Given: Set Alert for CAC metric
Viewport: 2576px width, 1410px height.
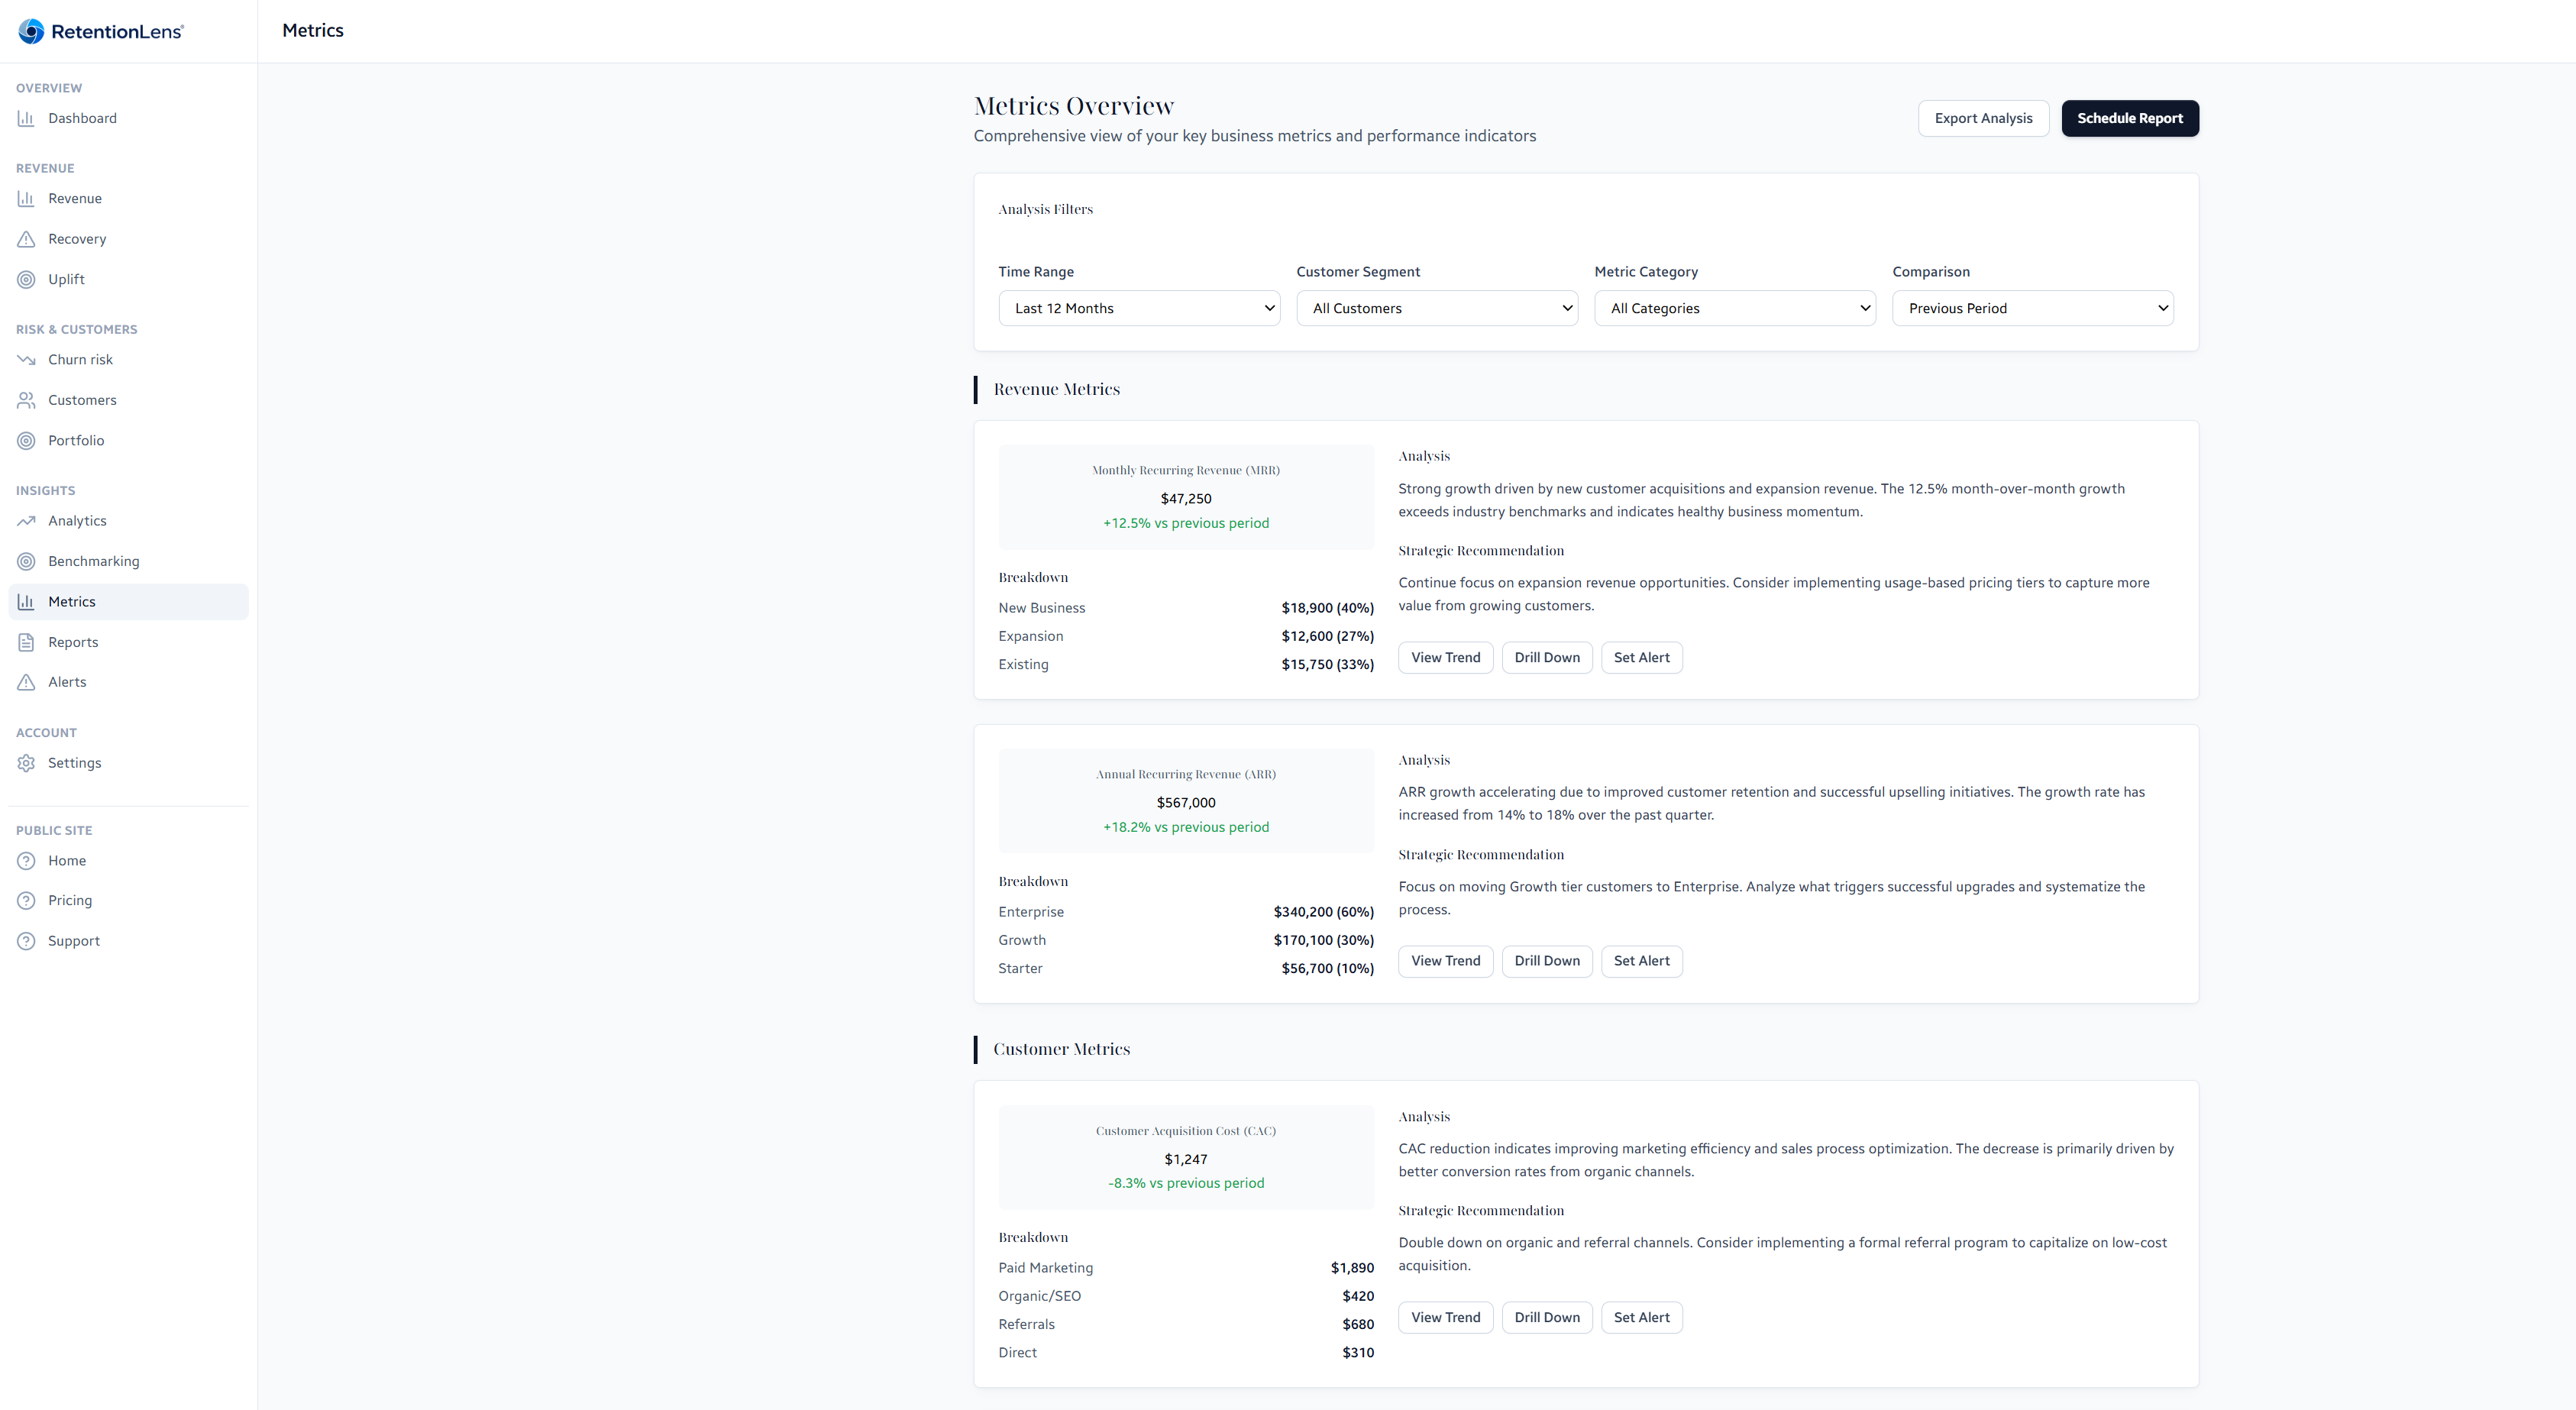Looking at the screenshot, I should pyautogui.click(x=1641, y=1318).
